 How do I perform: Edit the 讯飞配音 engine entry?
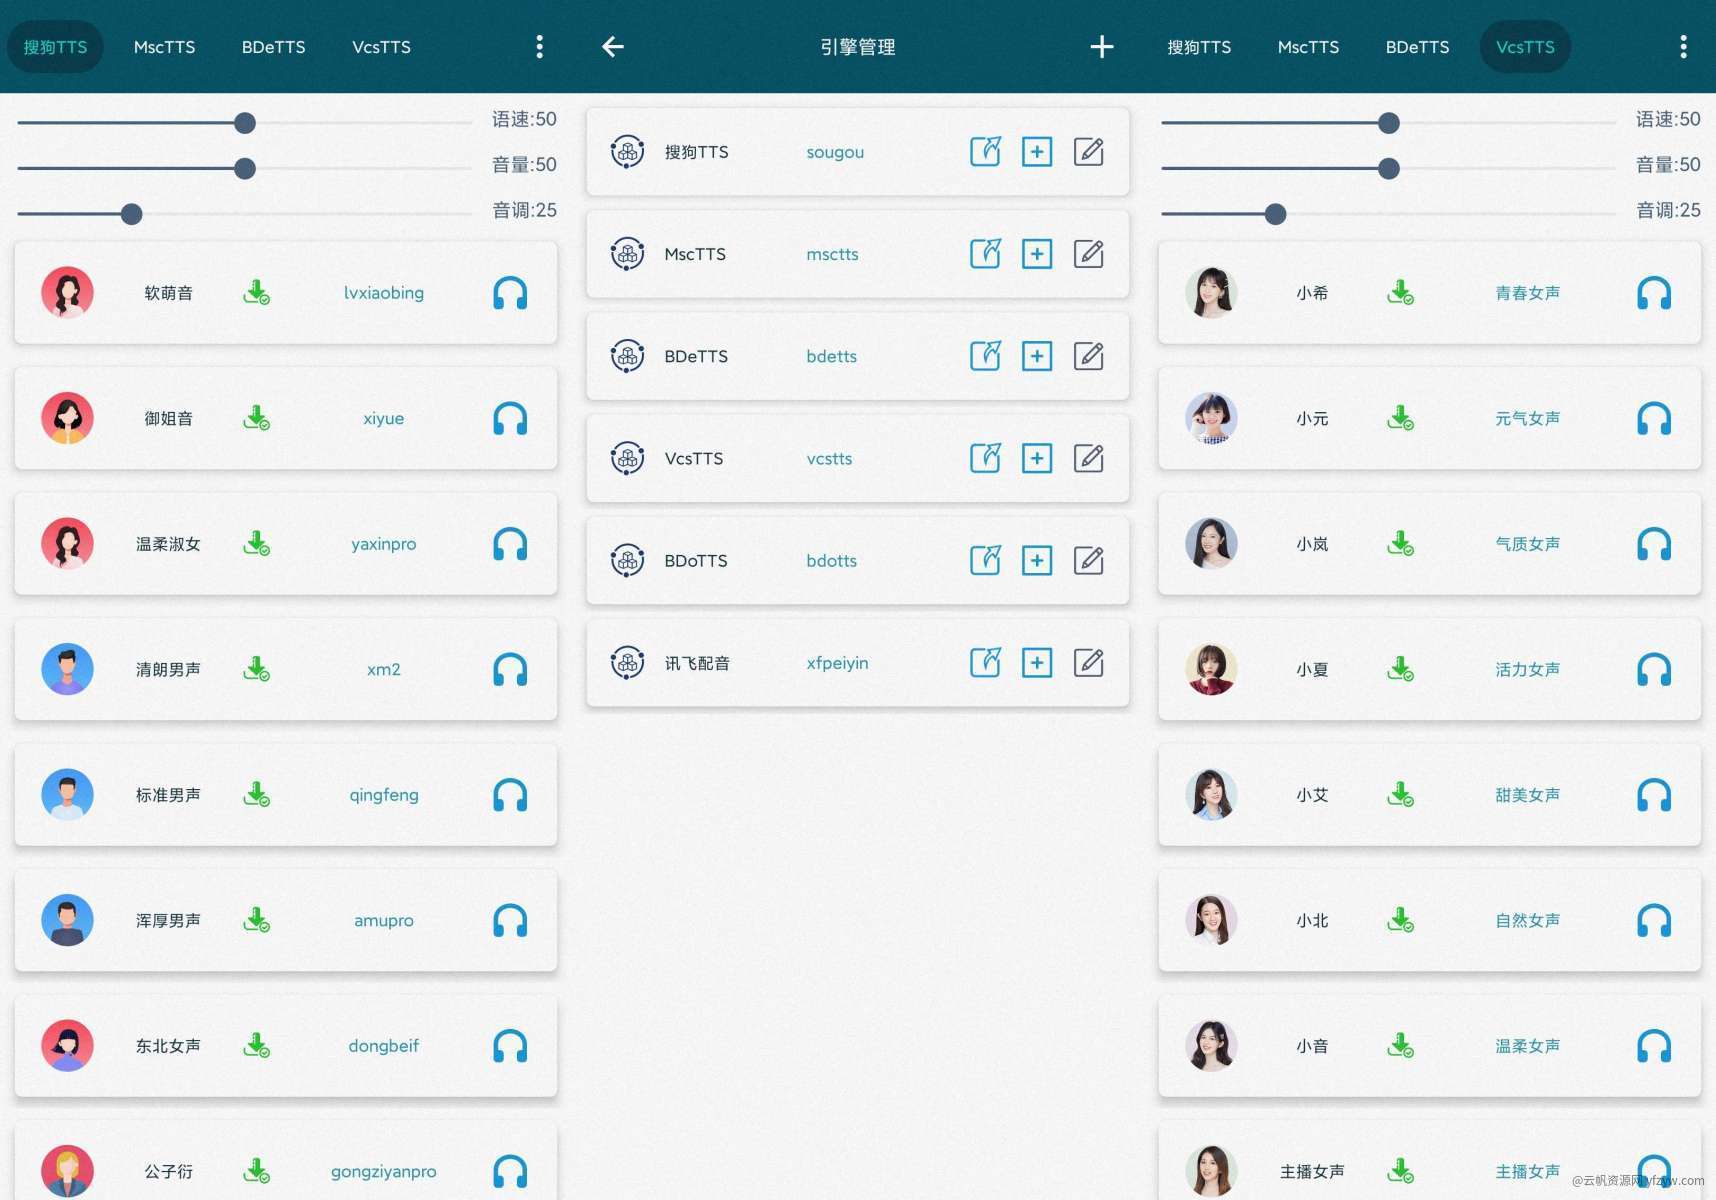coord(1088,663)
